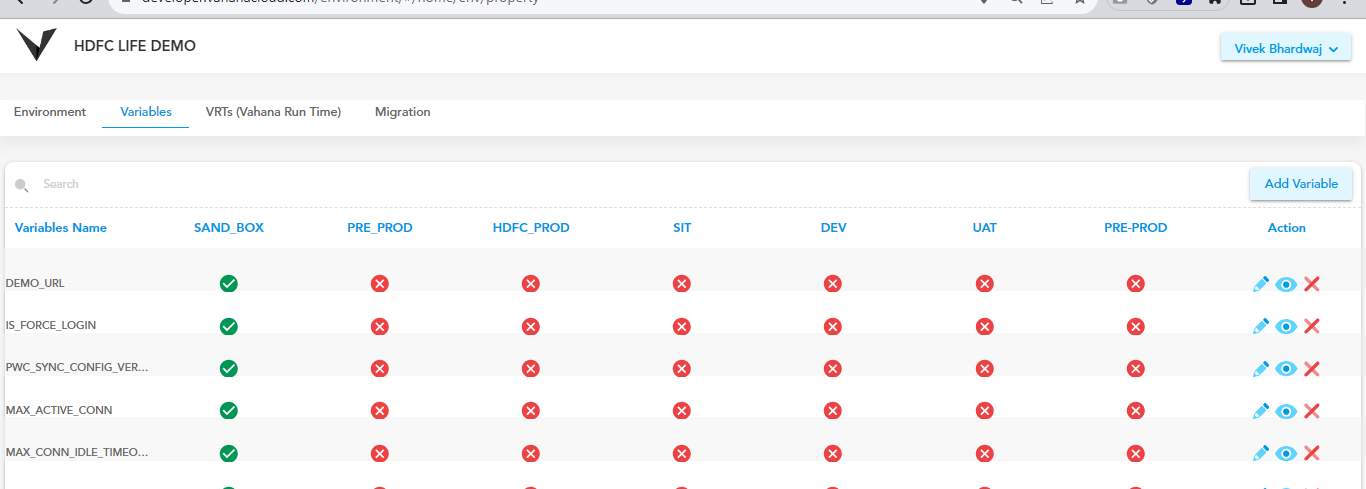
Task: Delete the IS_FORCE_LOGIN variable
Action: coord(1312,326)
